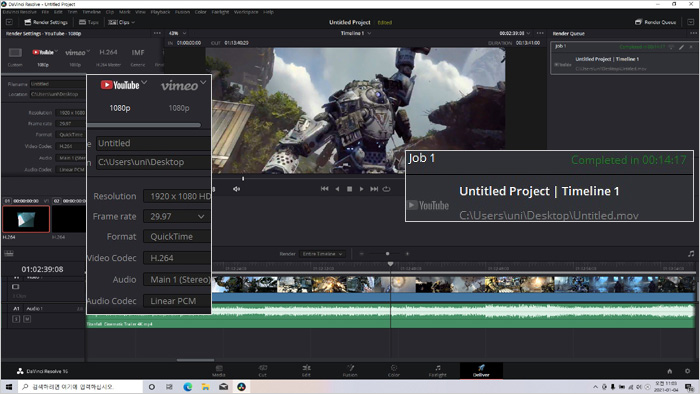Open the Timeline 1 selector dropdown
This screenshot has height=394, width=700.
click(356, 33)
